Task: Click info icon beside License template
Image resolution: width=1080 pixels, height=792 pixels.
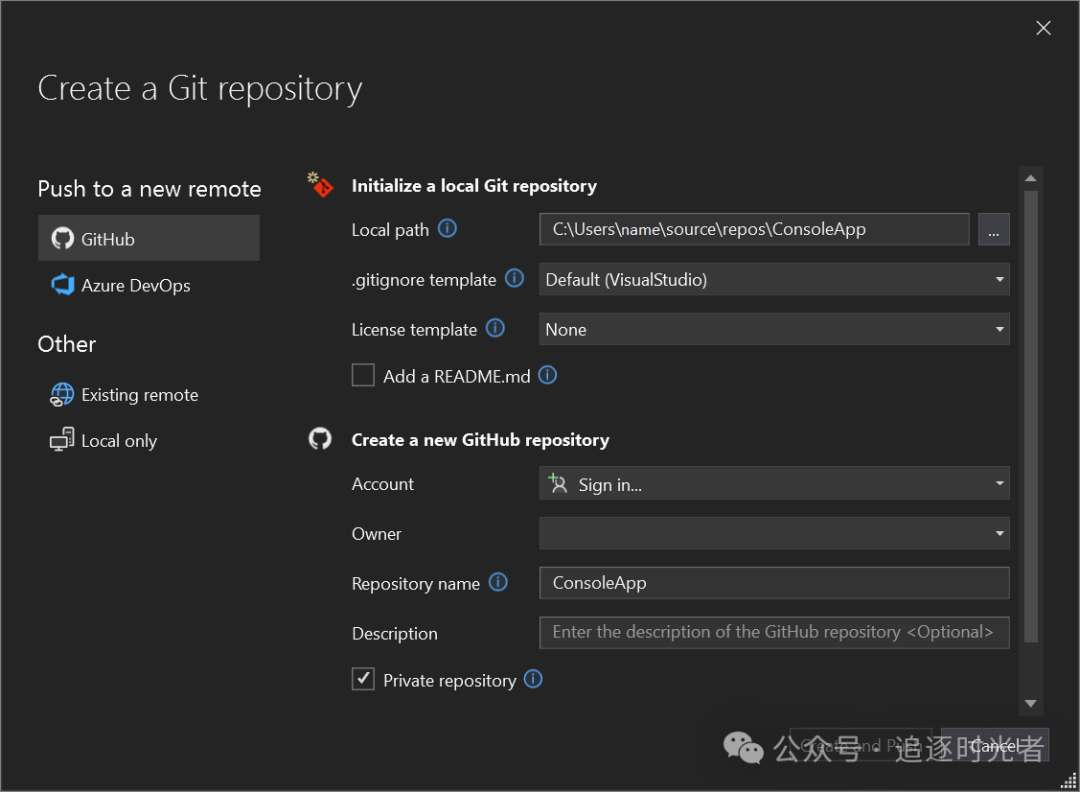Action: [x=495, y=328]
